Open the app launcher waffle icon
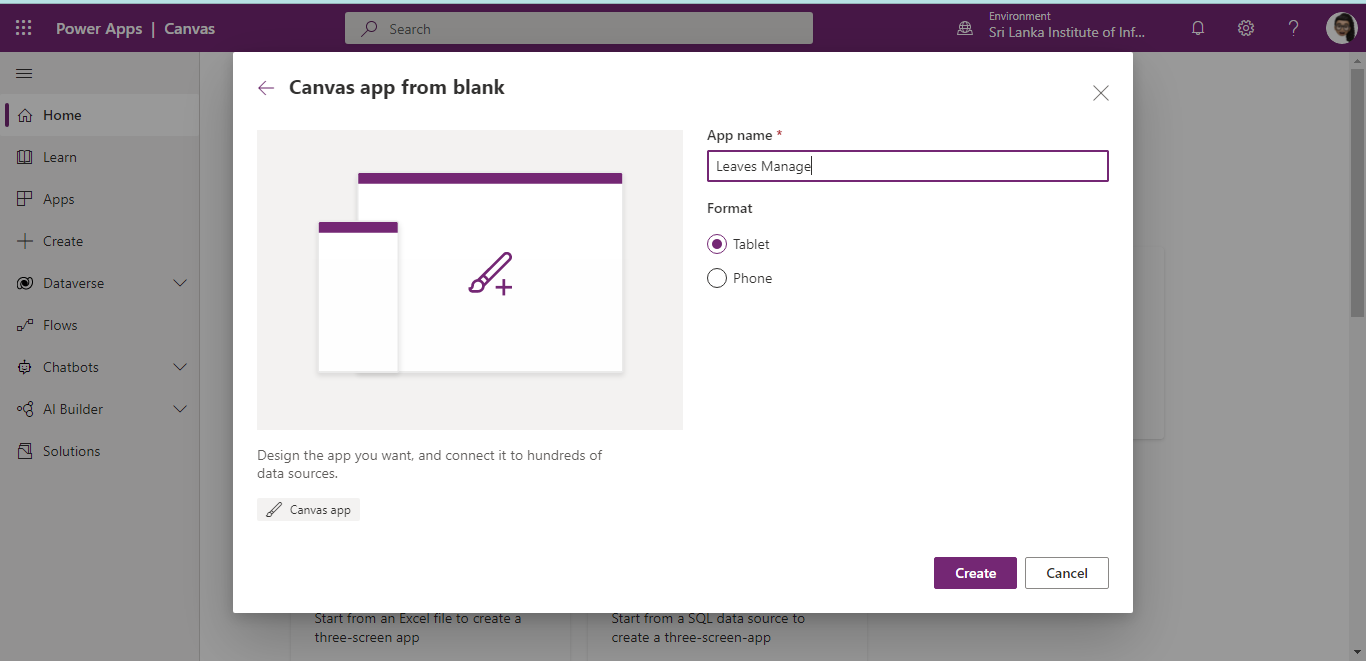Screen dimensions: 1366x661 point(24,28)
